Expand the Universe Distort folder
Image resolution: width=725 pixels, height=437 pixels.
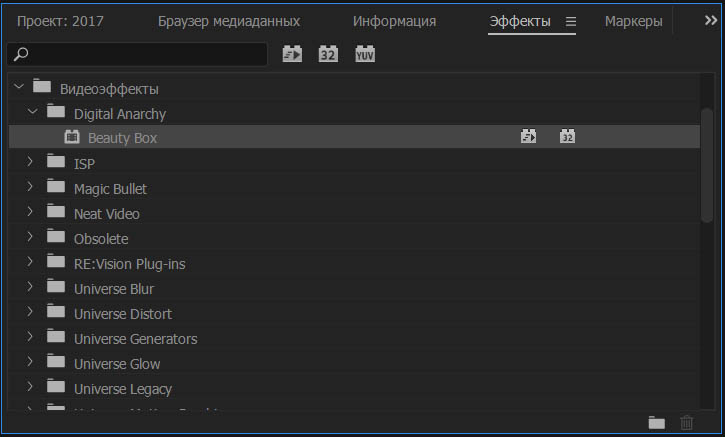(30, 311)
